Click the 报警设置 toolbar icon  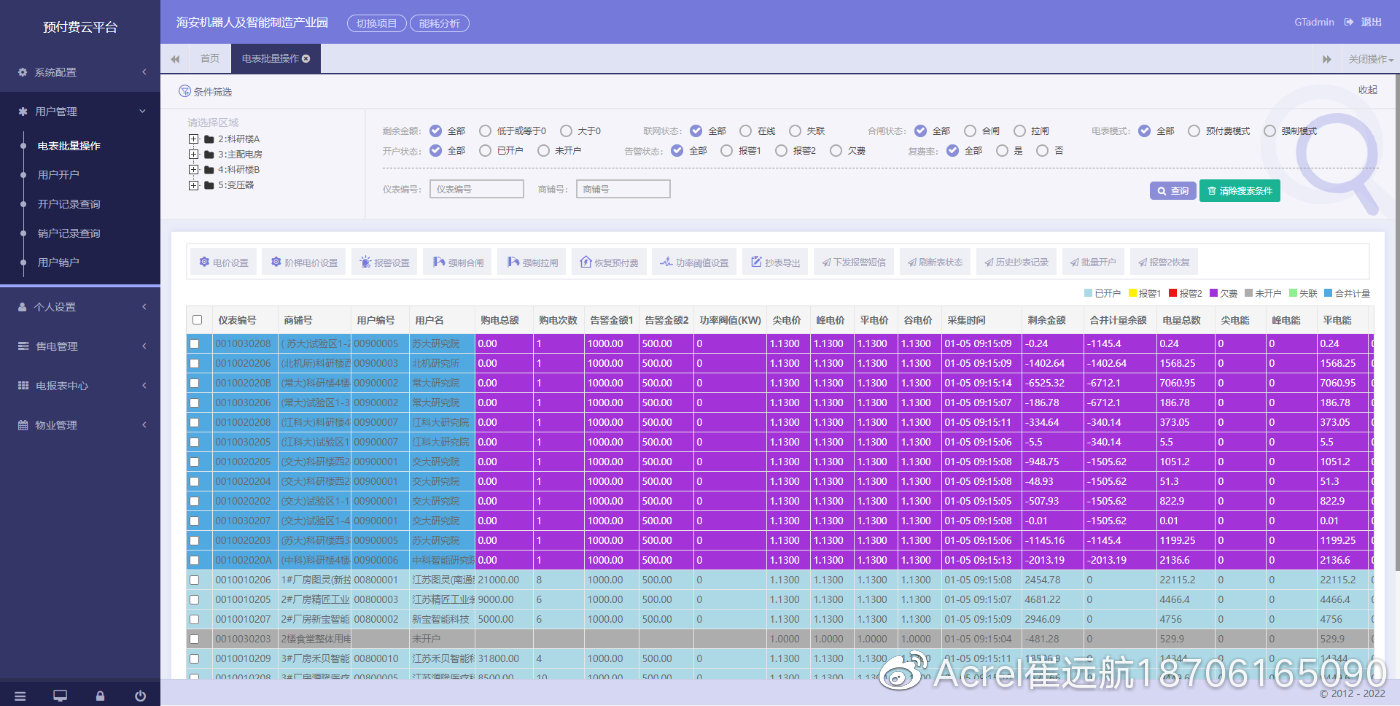(x=383, y=263)
